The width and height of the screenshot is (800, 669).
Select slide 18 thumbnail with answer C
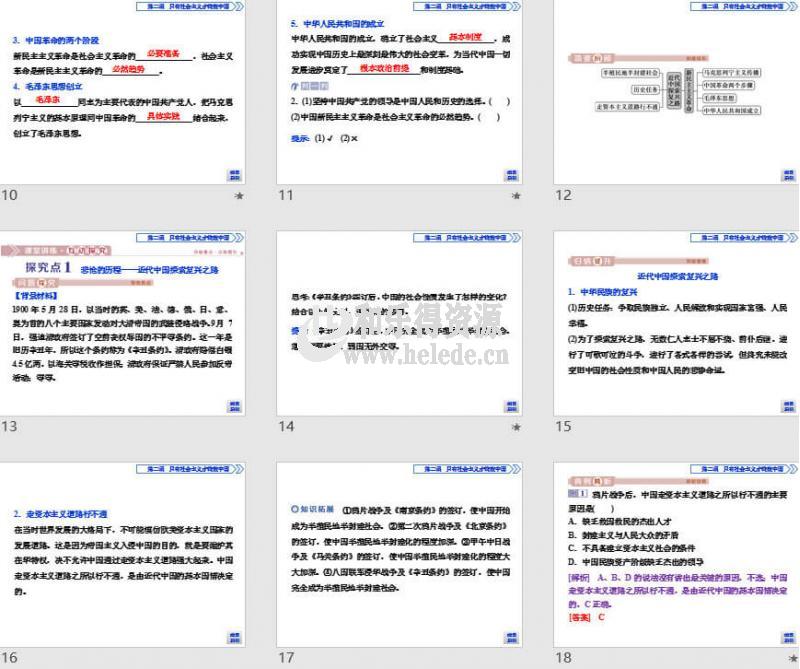[677, 555]
